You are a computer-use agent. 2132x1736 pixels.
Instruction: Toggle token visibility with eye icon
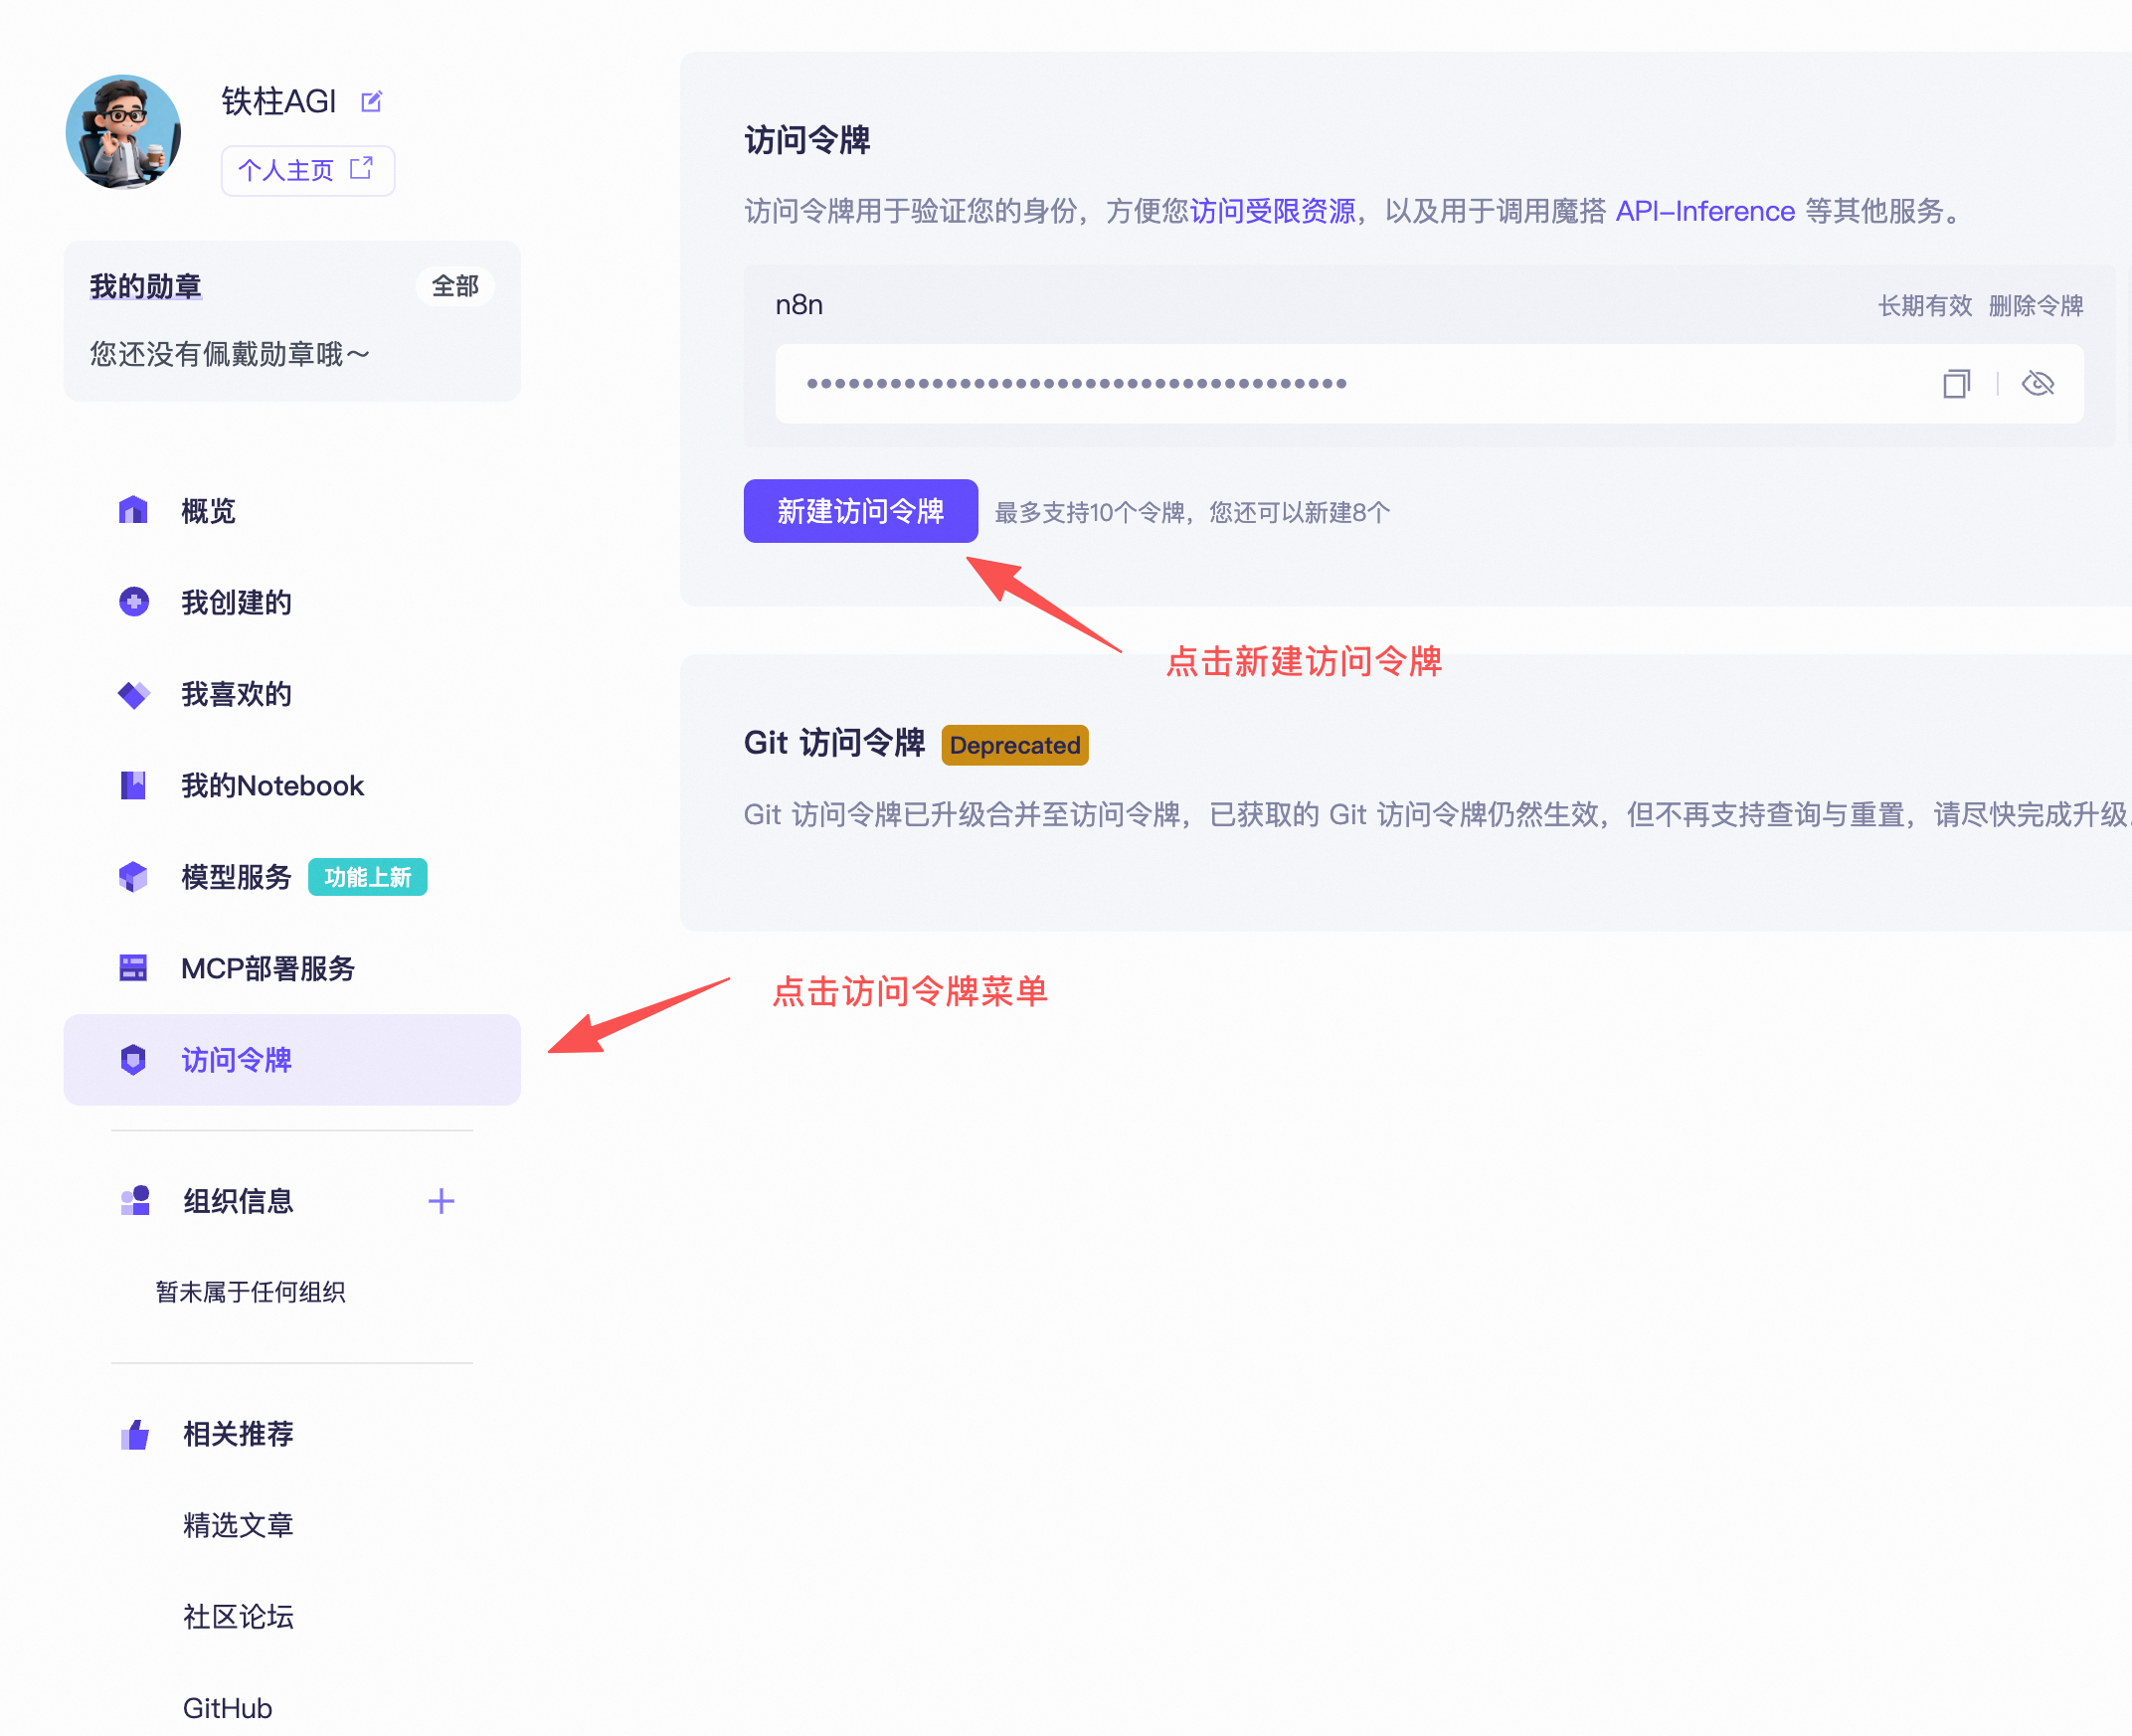tap(2037, 384)
